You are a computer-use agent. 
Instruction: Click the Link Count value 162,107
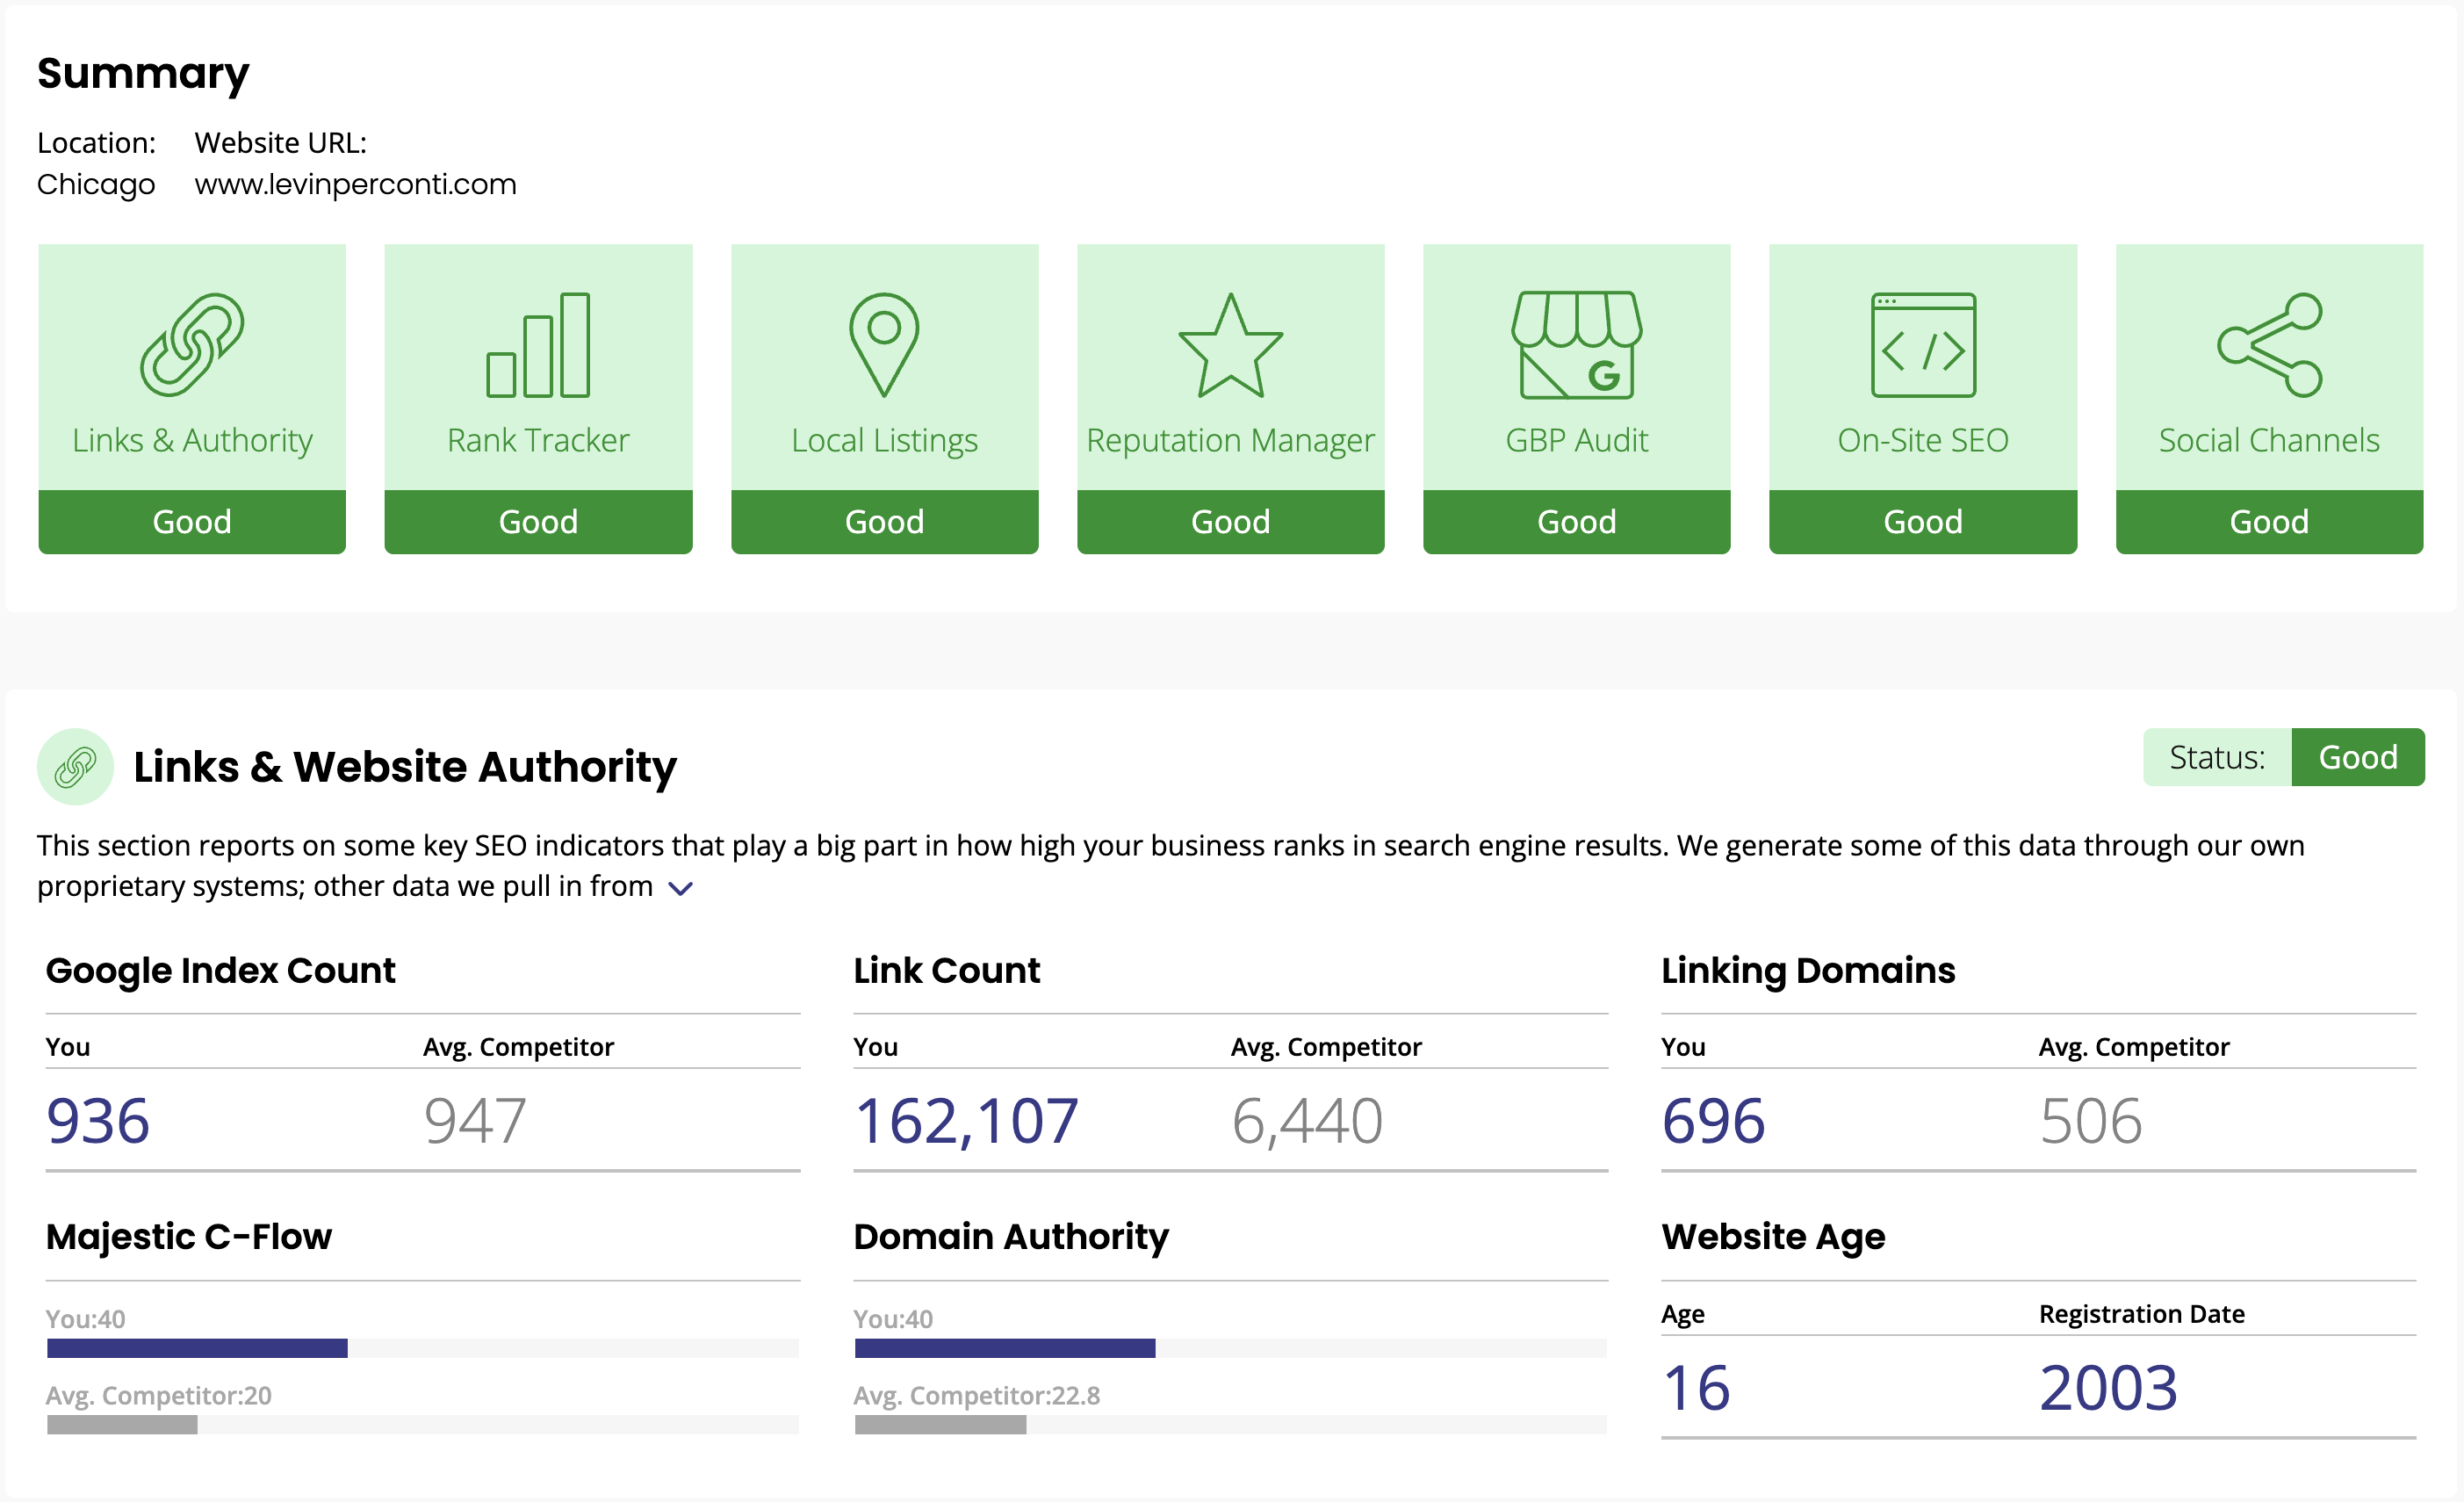pos(965,1120)
